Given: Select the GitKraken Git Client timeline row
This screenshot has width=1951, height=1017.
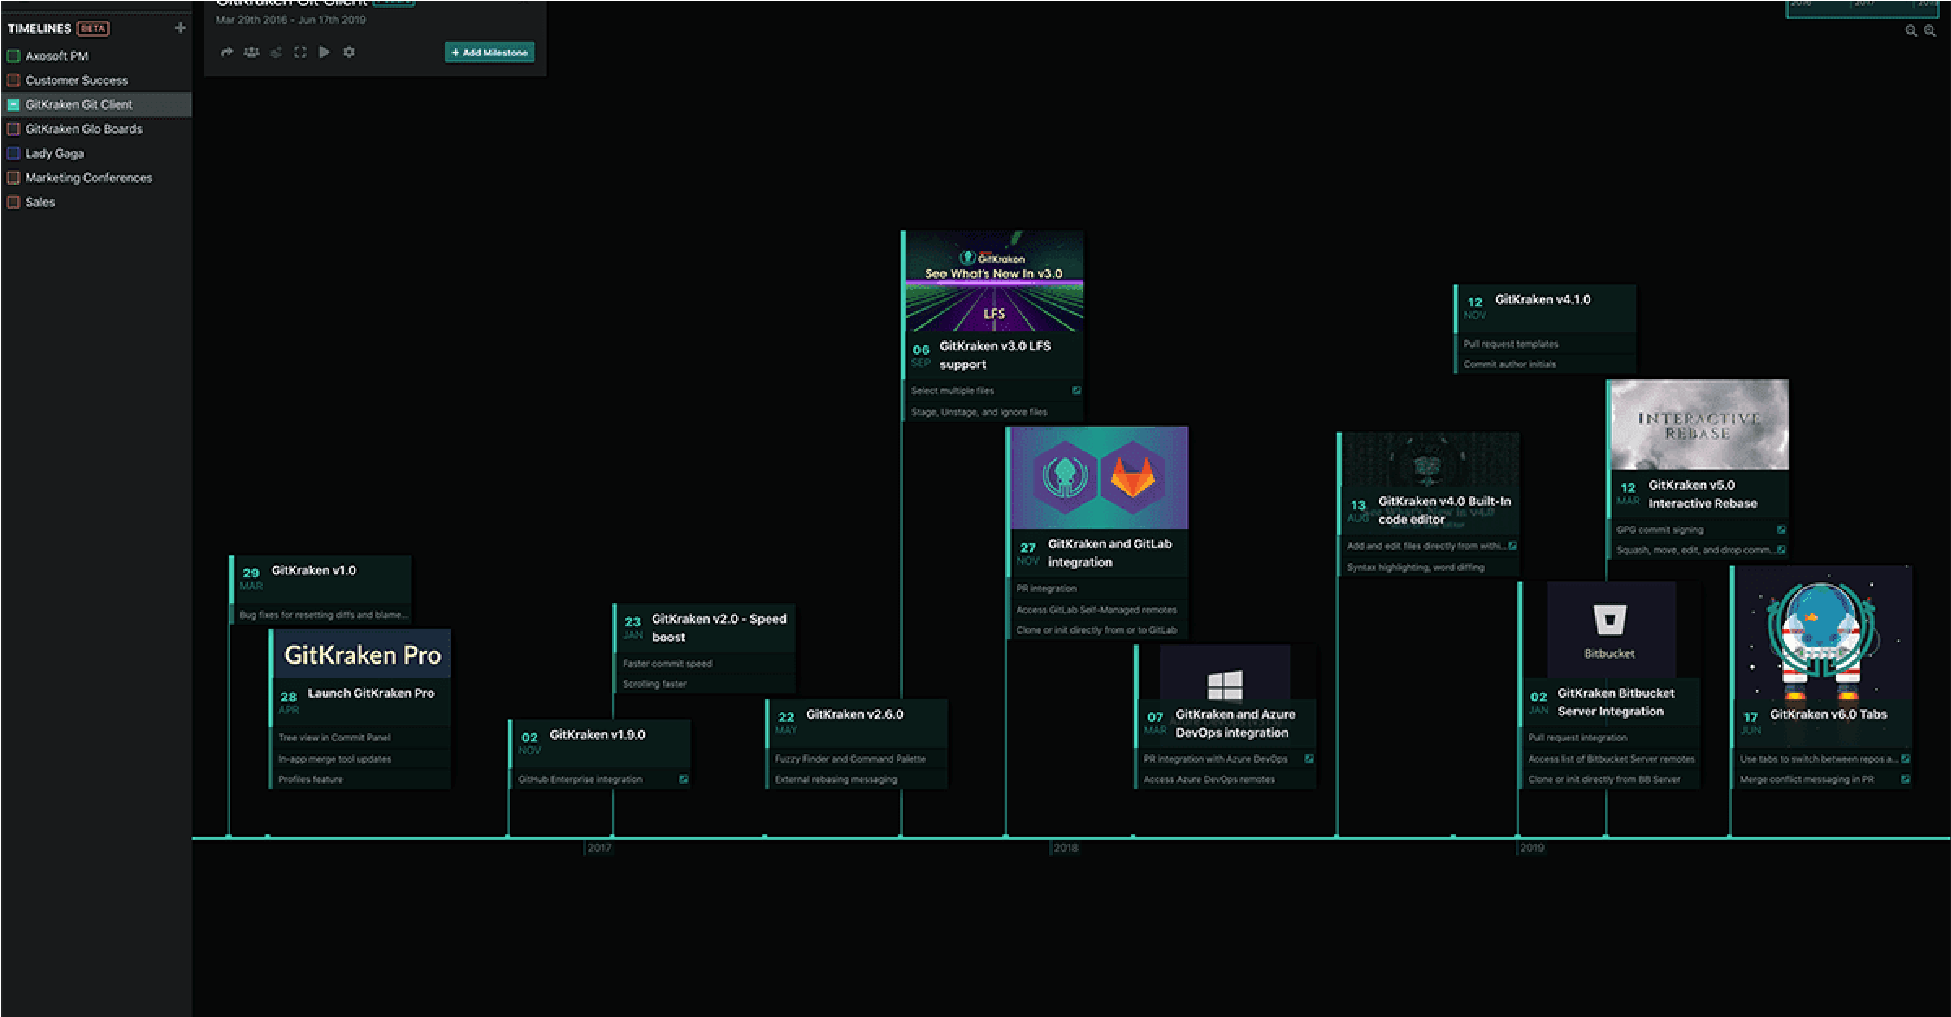Looking at the screenshot, I should click(x=96, y=104).
